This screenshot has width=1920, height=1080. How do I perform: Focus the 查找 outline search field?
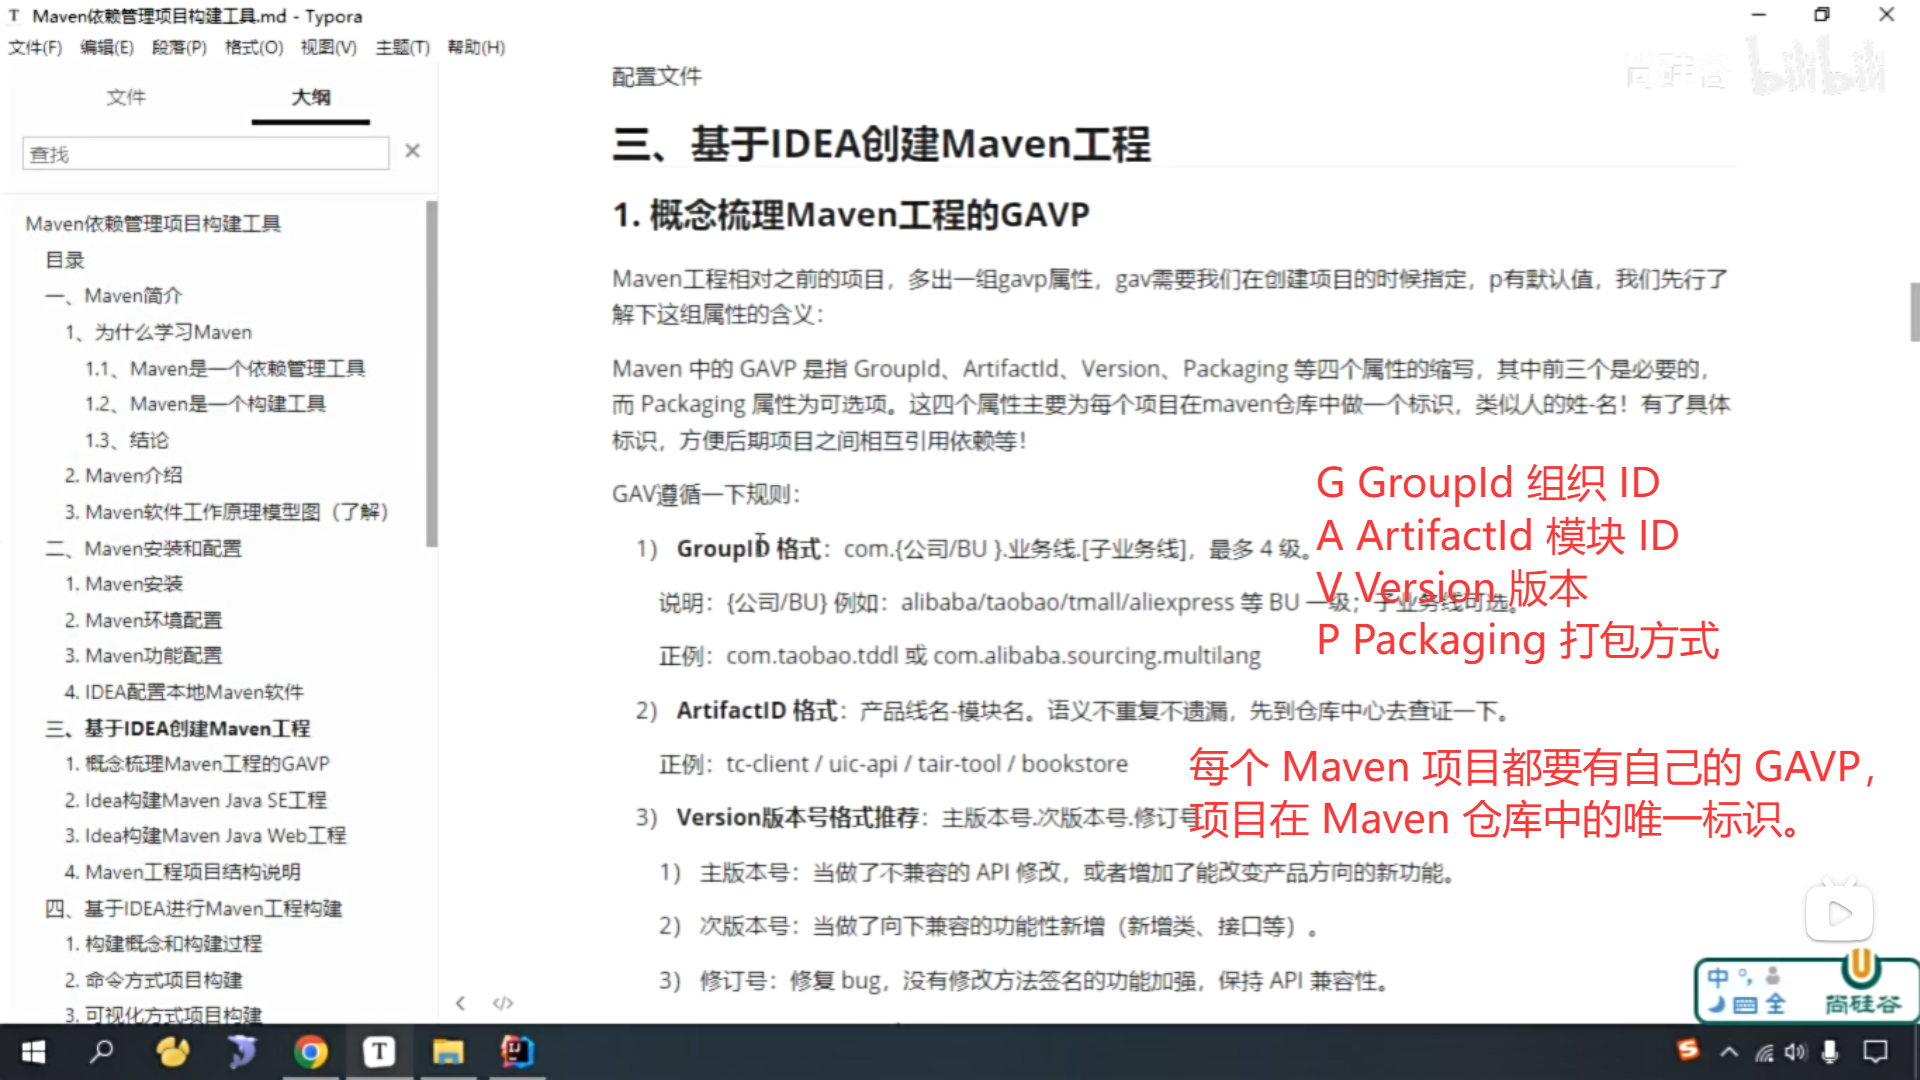point(205,153)
